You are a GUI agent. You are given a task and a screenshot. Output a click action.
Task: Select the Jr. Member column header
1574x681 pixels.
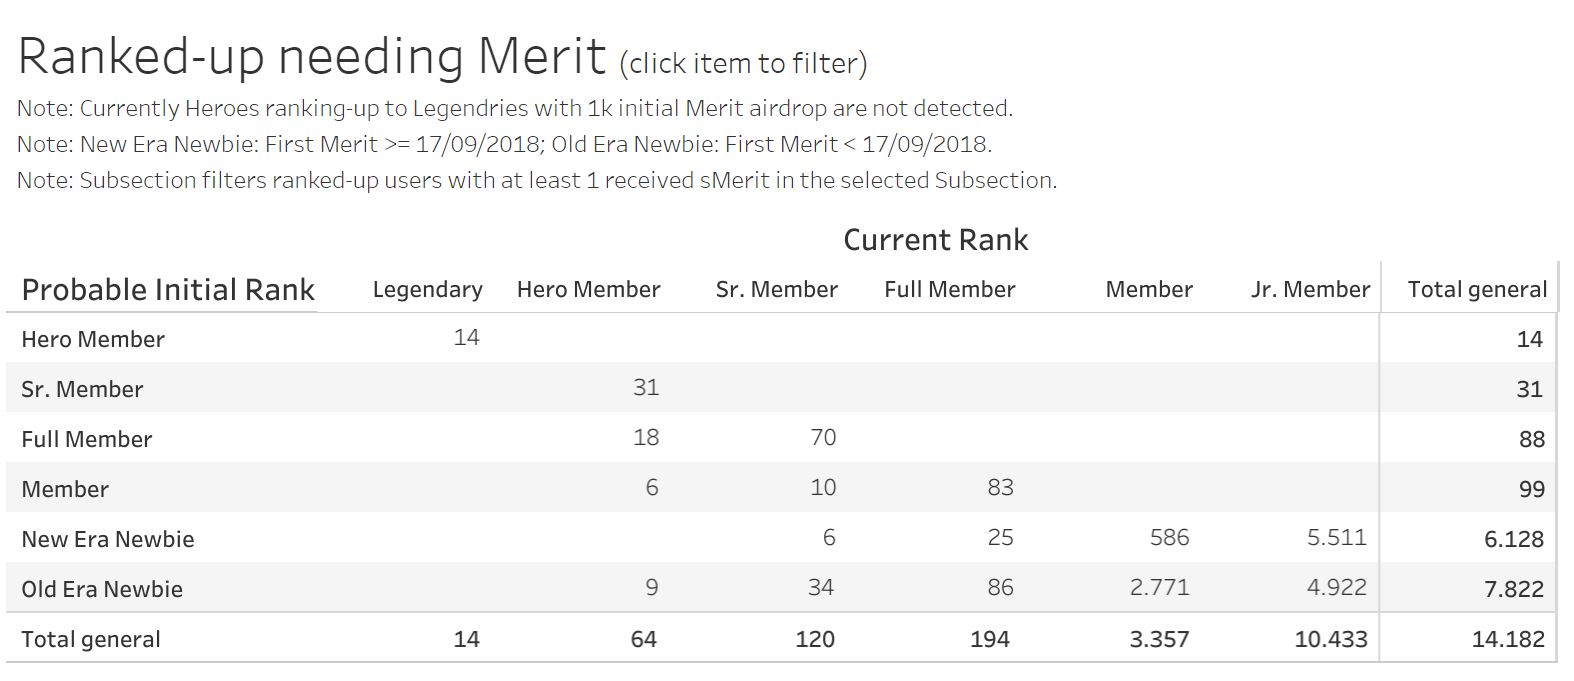[1311, 289]
